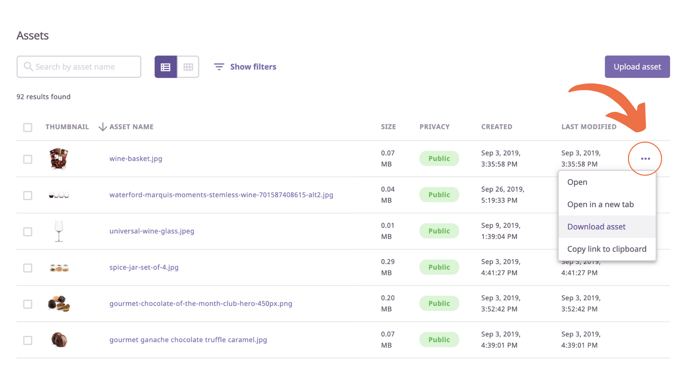688x387 pixels.
Task: Click Public badge in wine-basket.jpg row
Action: coord(439,158)
